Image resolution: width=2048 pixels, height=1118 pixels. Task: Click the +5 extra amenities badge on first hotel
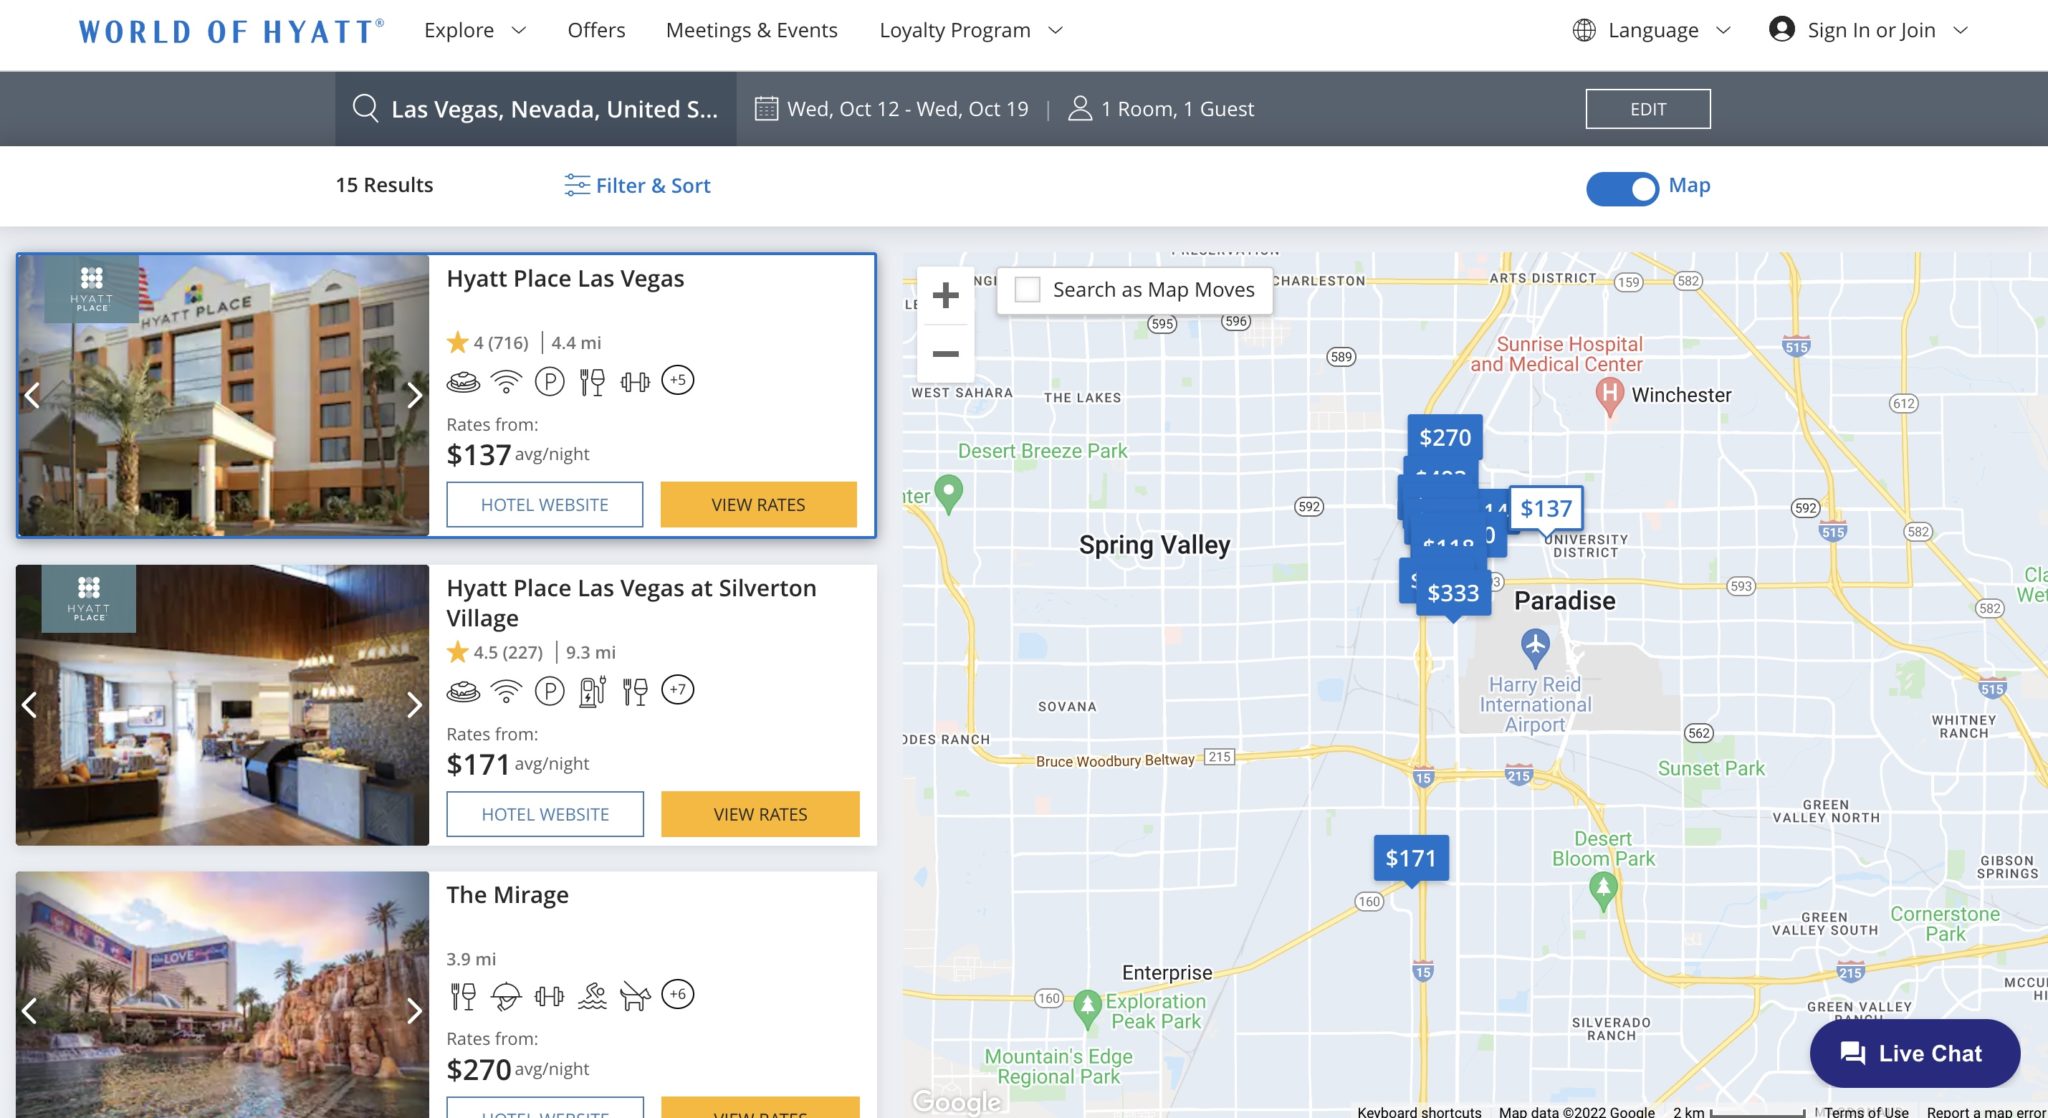point(678,381)
